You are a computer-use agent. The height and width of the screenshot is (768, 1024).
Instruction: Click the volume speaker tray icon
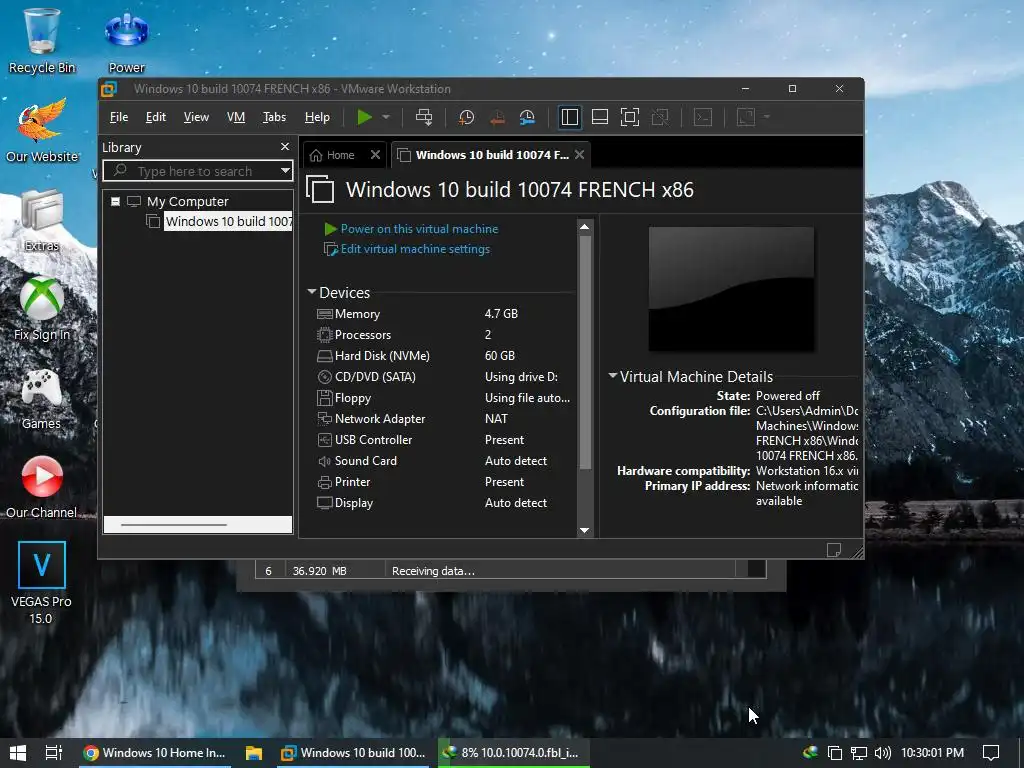tap(883, 753)
